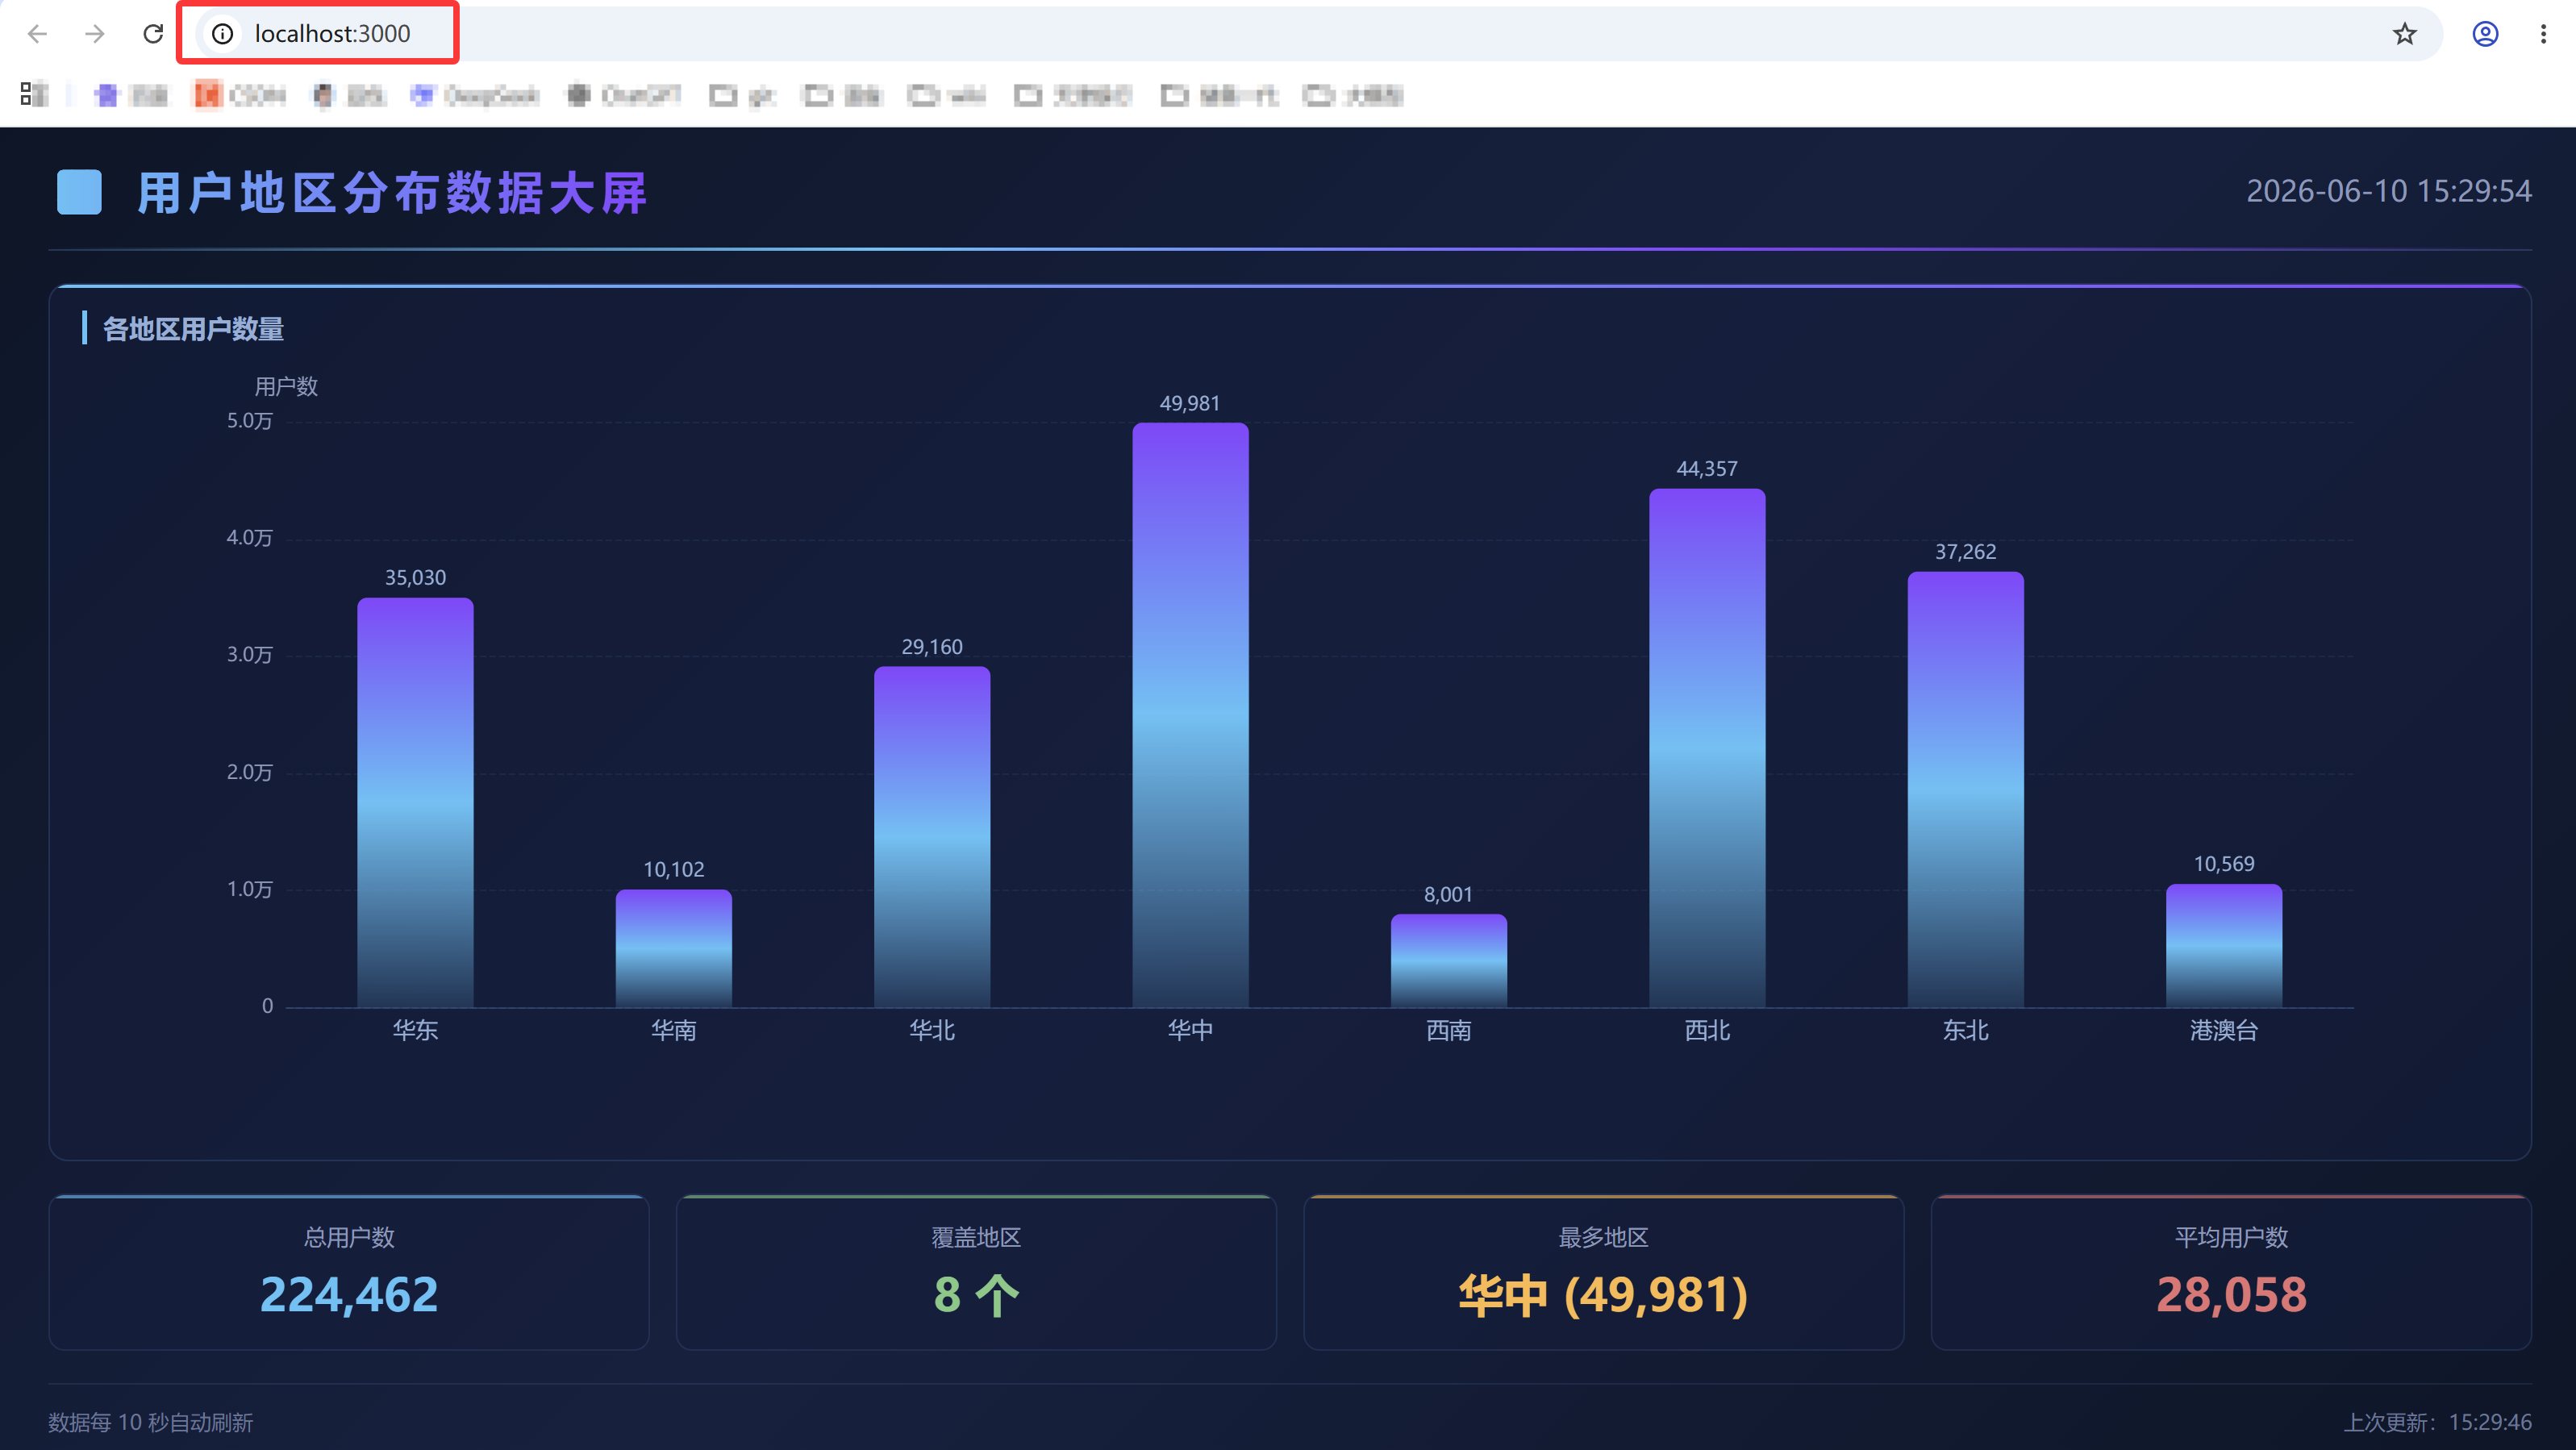Click the 上次更新 15:29:46 timestamp
The width and height of the screenshot is (2576, 1450).
(2437, 1422)
